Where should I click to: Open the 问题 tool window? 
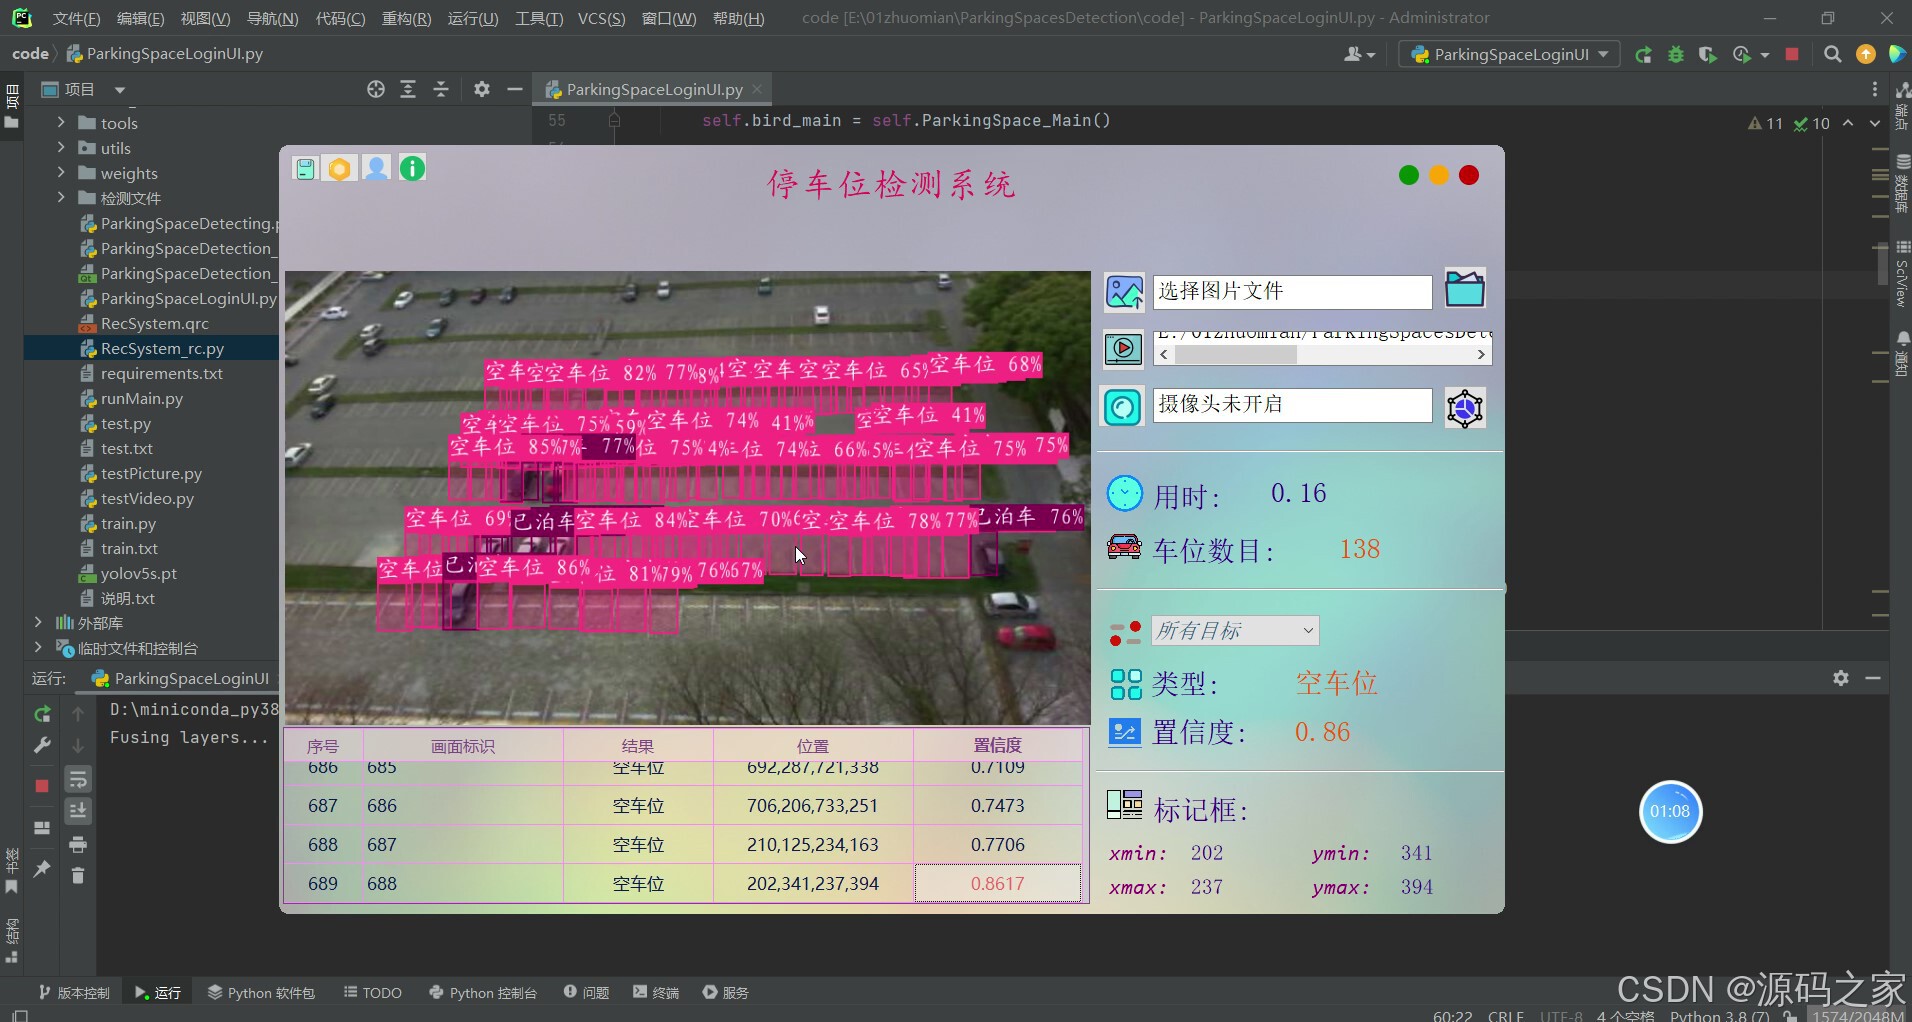[587, 992]
